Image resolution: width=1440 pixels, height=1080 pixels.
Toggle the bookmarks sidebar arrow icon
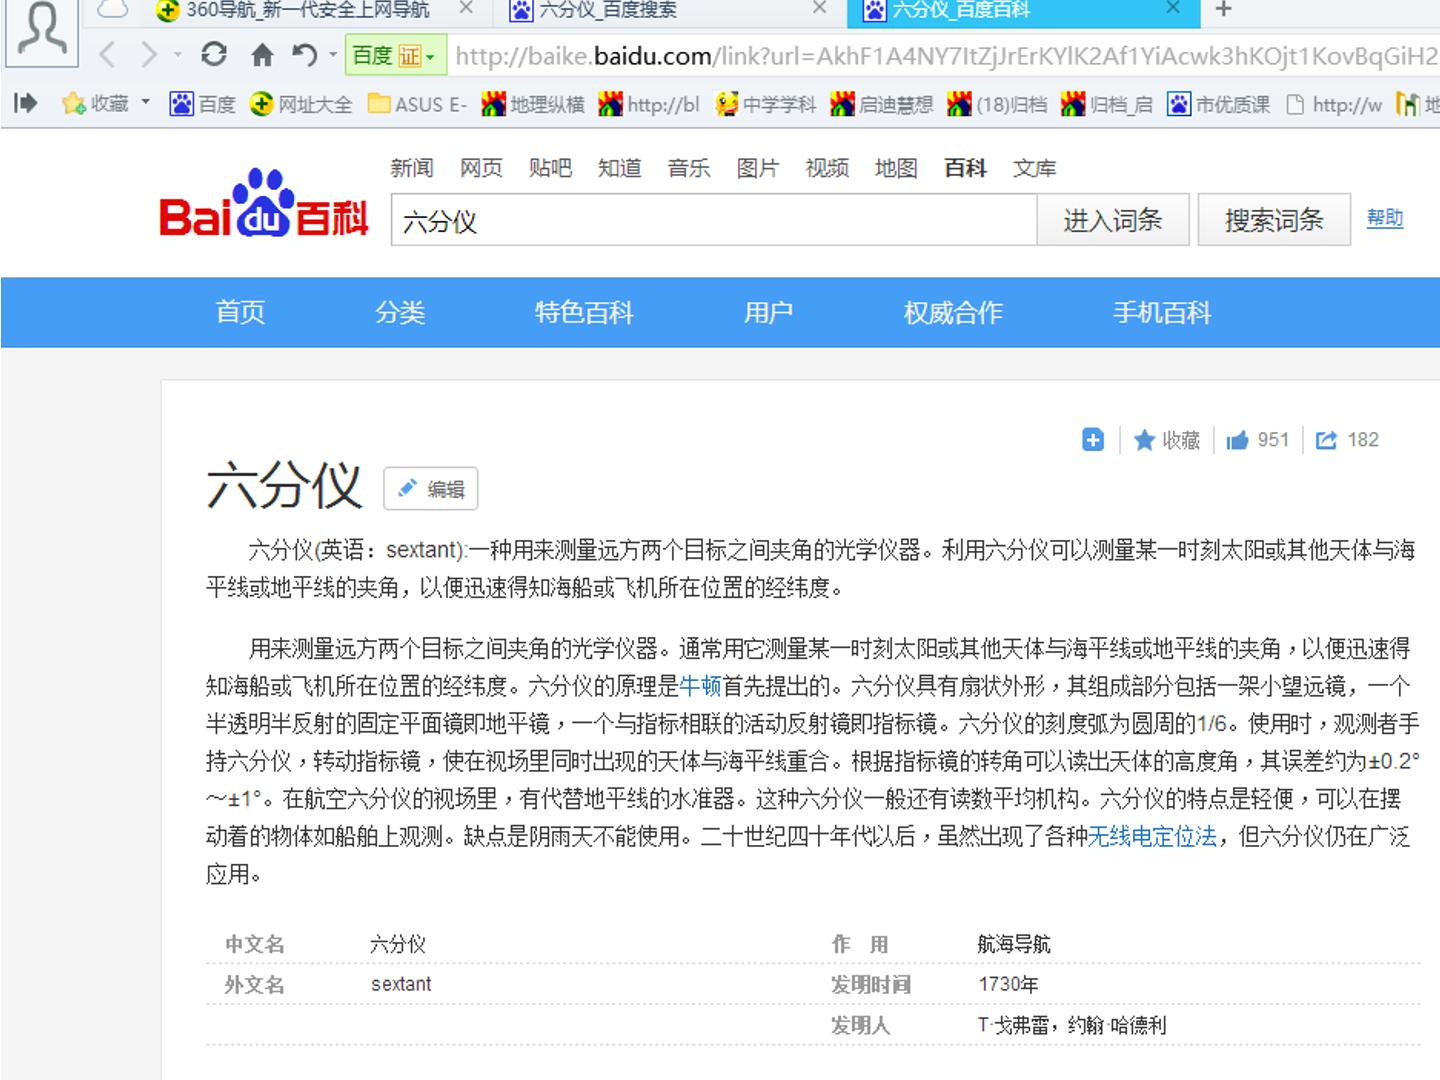coord(26,103)
